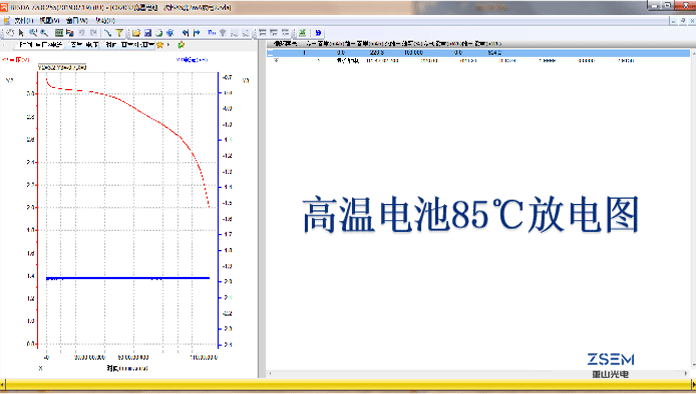This screenshot has width=696, height=394.
Task: Expand the second row in data table
Action: coord(276,60)
